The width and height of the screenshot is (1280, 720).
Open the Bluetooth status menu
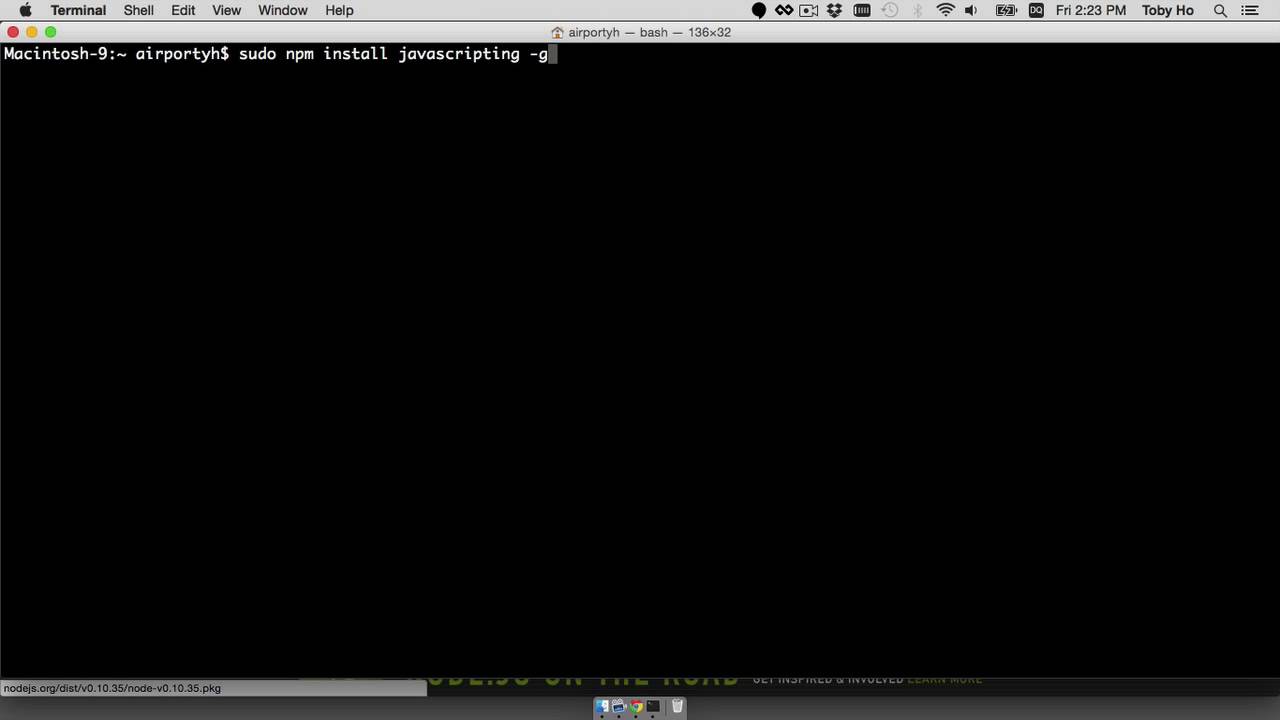coord(918,10)
